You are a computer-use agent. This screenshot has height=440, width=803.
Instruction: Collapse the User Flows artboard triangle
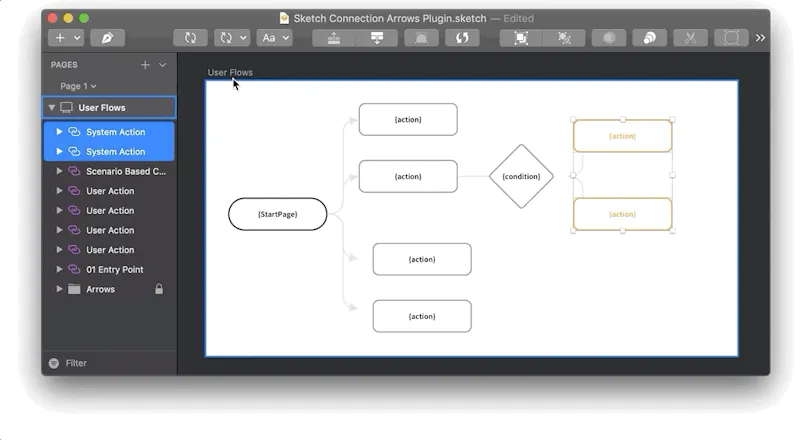(52, 108)
